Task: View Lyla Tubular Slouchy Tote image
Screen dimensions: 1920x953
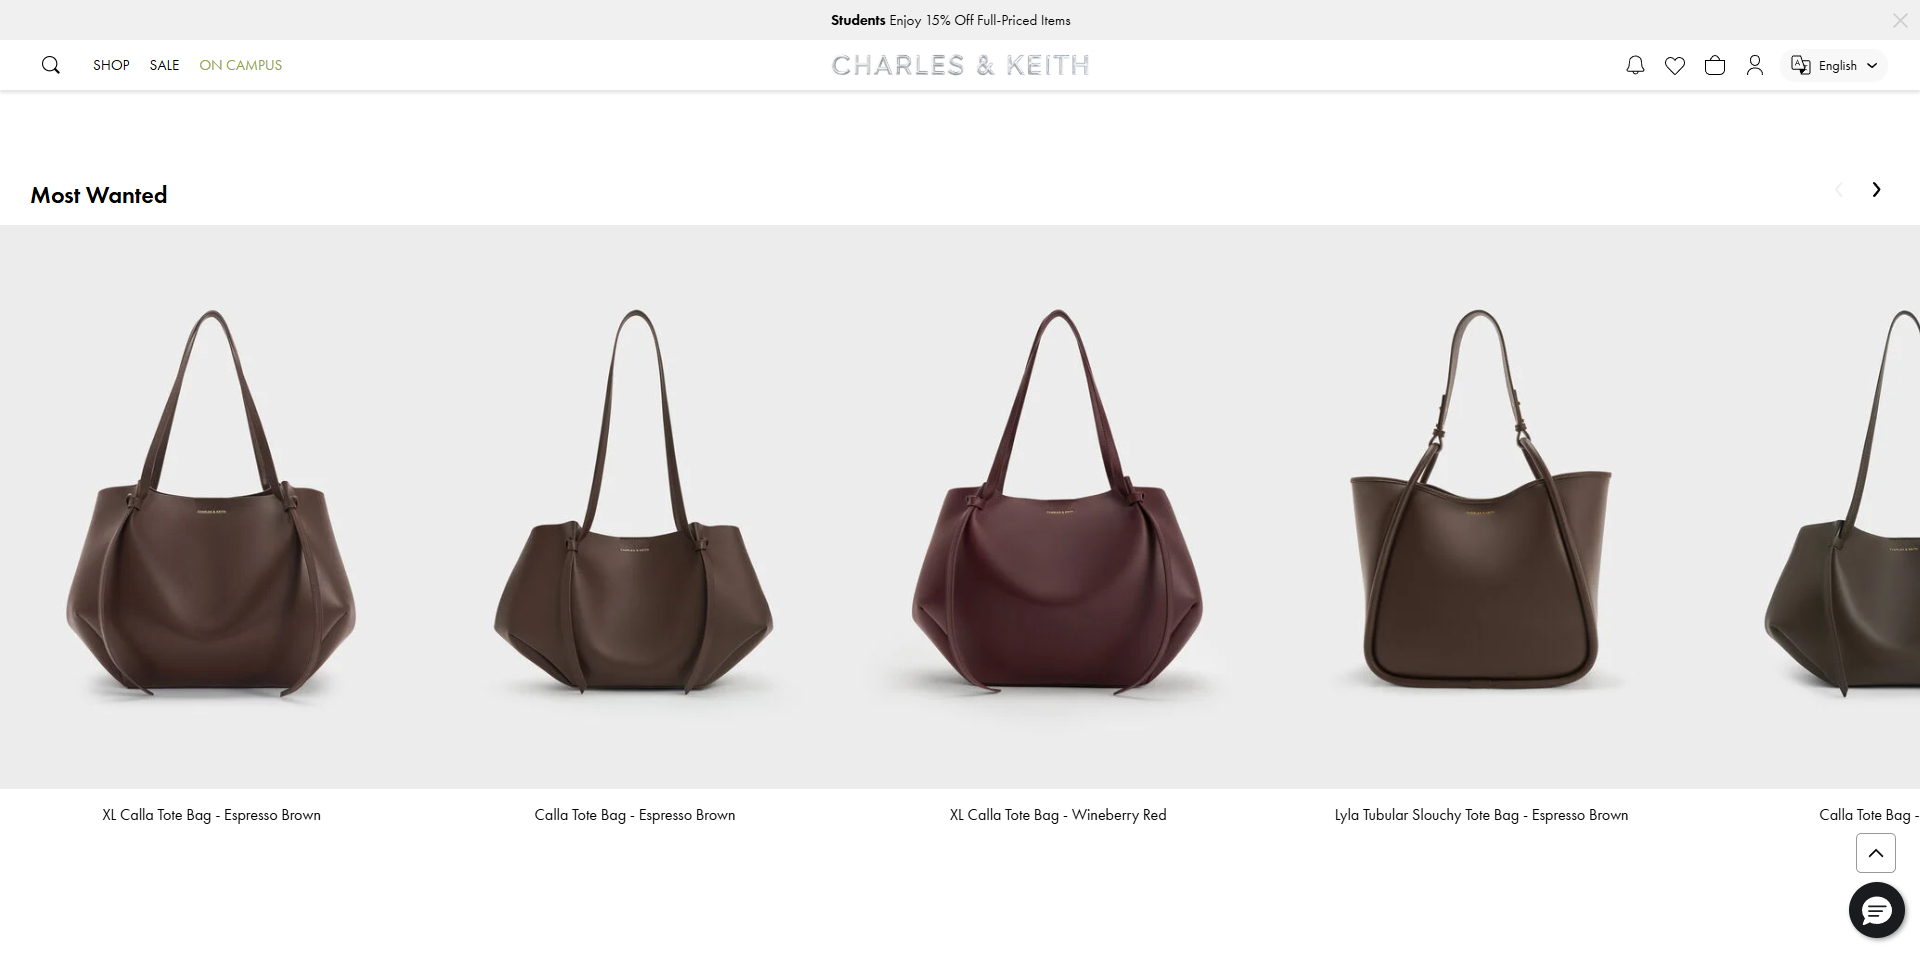Action: click(1480, 506)
